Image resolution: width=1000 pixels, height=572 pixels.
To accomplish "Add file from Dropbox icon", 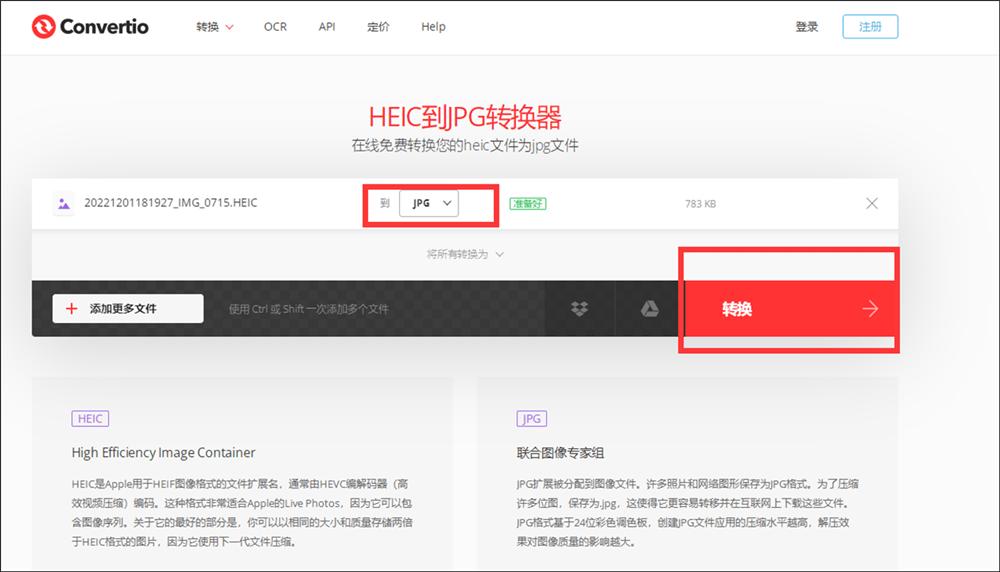I will 580,309.
